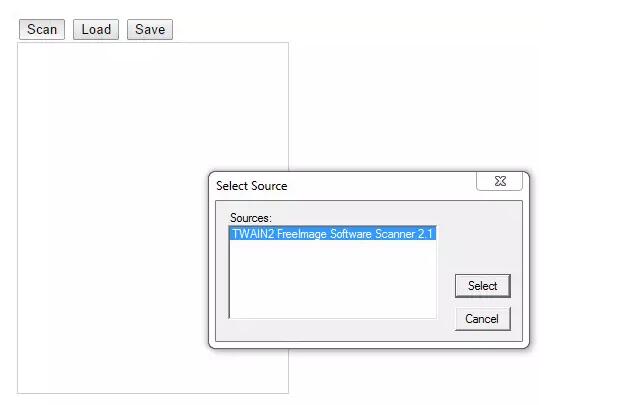Click the title bar area beside the X button
Screen dimensions: 620x405
click(x=380, y=185)
